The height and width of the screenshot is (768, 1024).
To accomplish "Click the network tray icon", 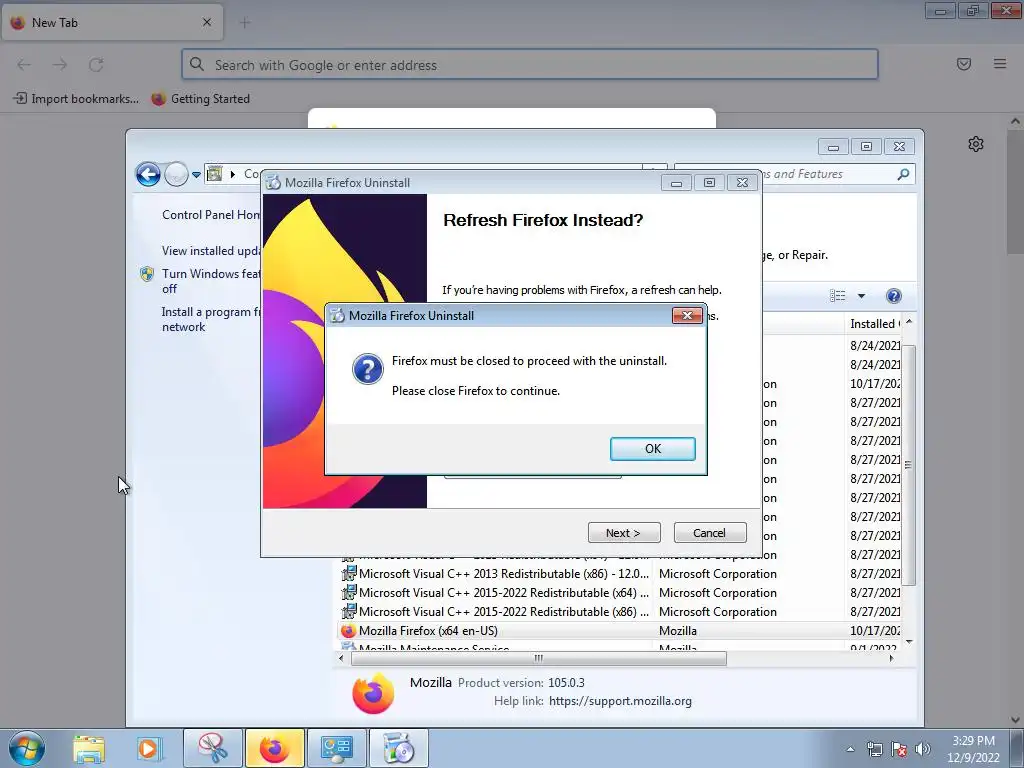I will [x=874, y=749].
